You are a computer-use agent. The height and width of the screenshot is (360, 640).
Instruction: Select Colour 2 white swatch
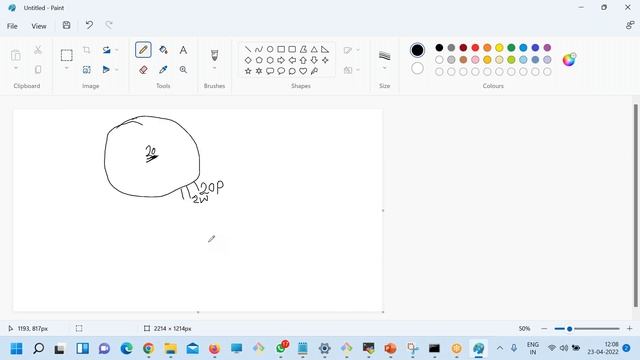tap(417, 68)
